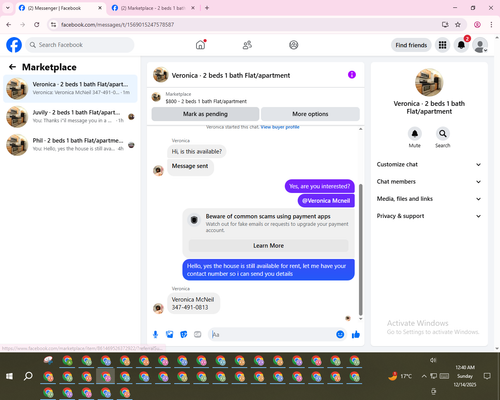Mute this conversation with the bell
This screenshot has width=500, height=400.
[415, 134]
